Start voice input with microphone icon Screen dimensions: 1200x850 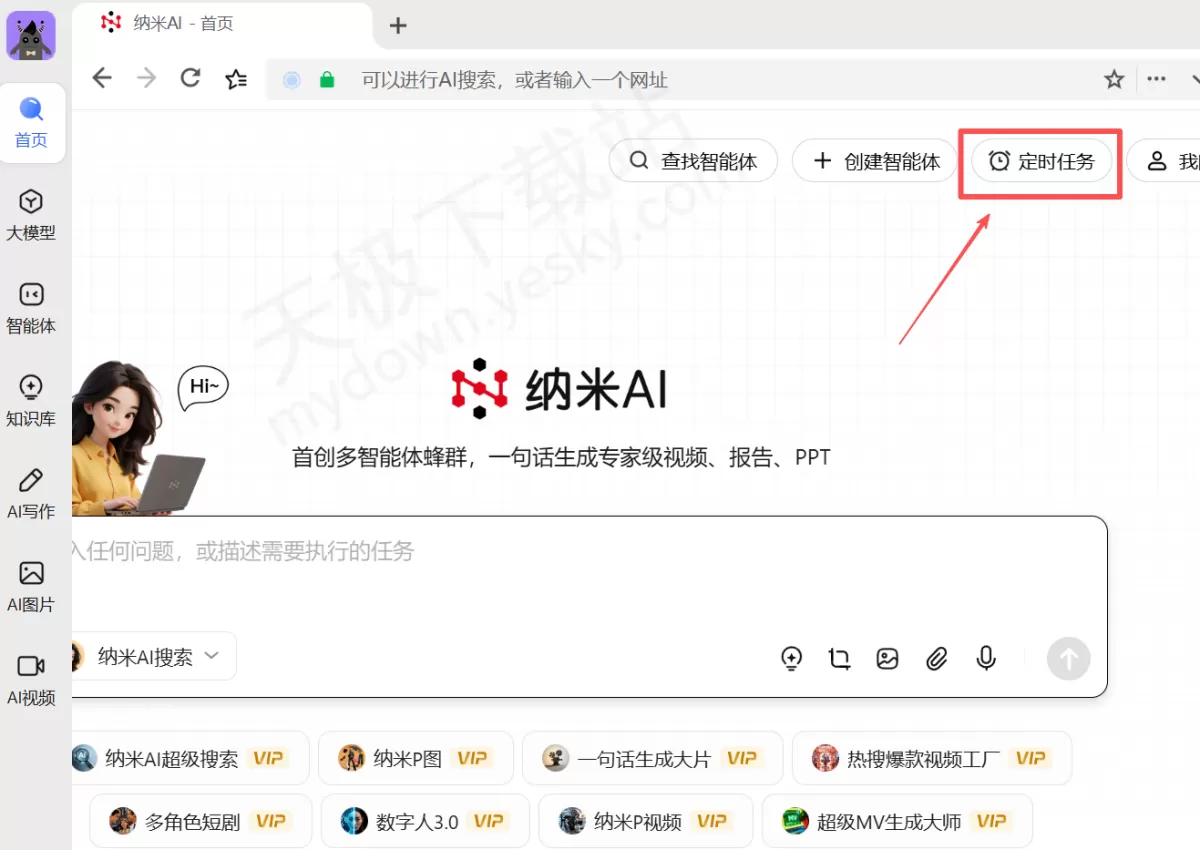coord(986,658)
